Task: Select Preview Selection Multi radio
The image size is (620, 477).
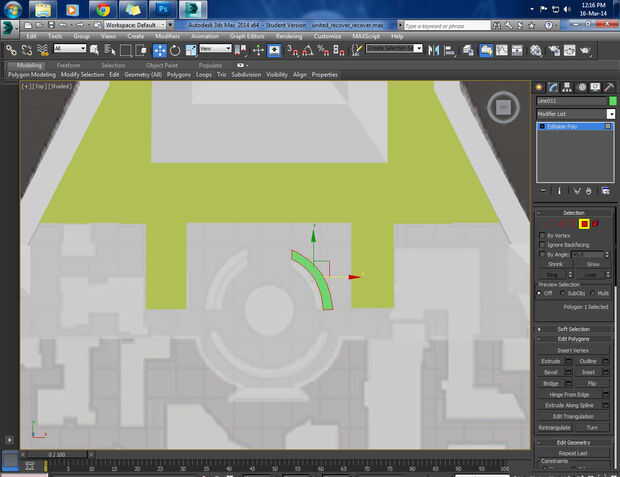Action: point(592,293)
